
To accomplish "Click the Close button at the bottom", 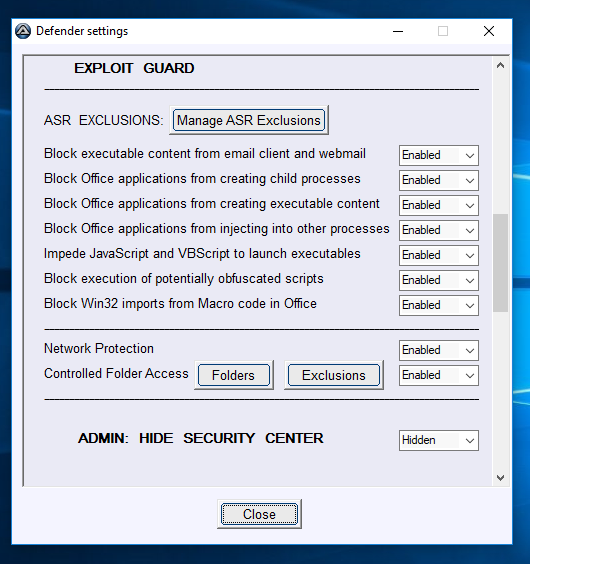I will 259,514.
